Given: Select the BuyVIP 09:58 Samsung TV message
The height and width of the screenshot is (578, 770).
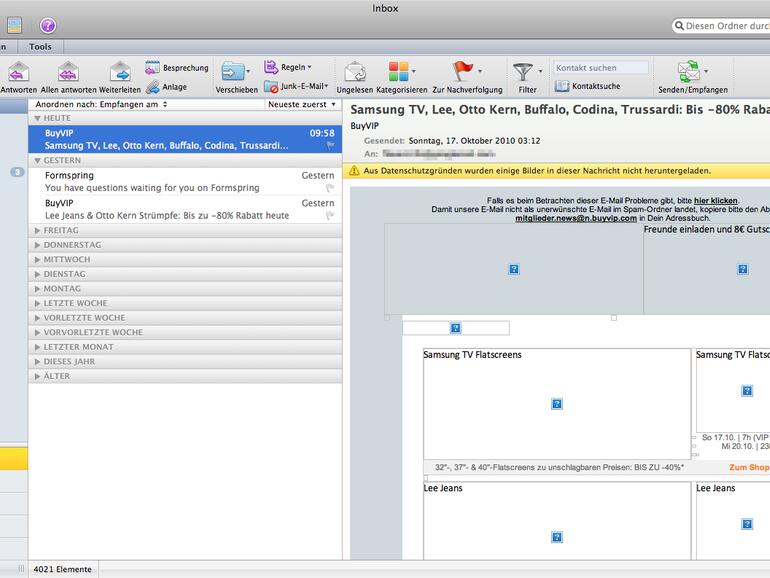Looking at the screenshot, I should point(185,139).
